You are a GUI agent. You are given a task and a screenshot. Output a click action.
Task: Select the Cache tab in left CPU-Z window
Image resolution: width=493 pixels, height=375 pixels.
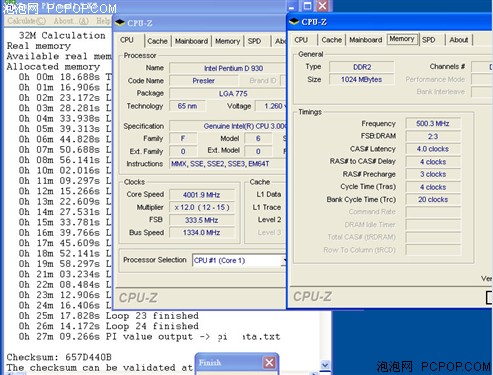(x=157, y=41)
